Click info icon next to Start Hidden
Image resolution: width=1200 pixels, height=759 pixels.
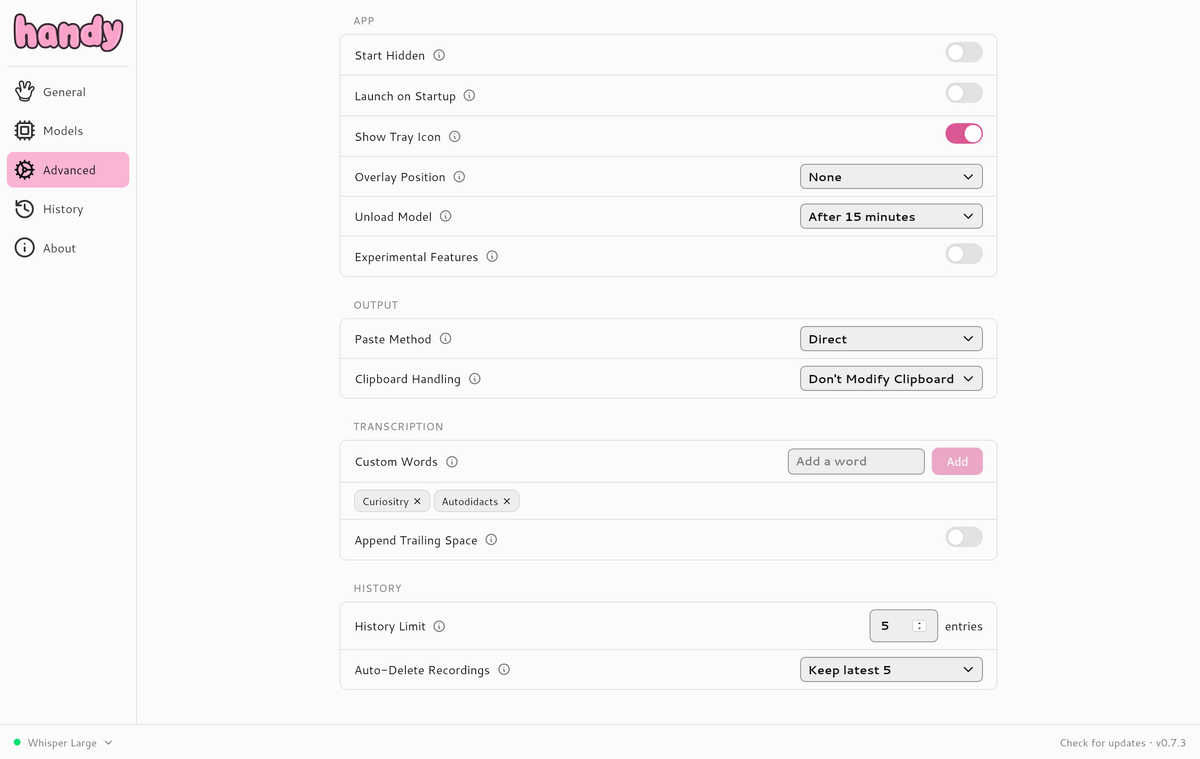[x=439, y=56]
